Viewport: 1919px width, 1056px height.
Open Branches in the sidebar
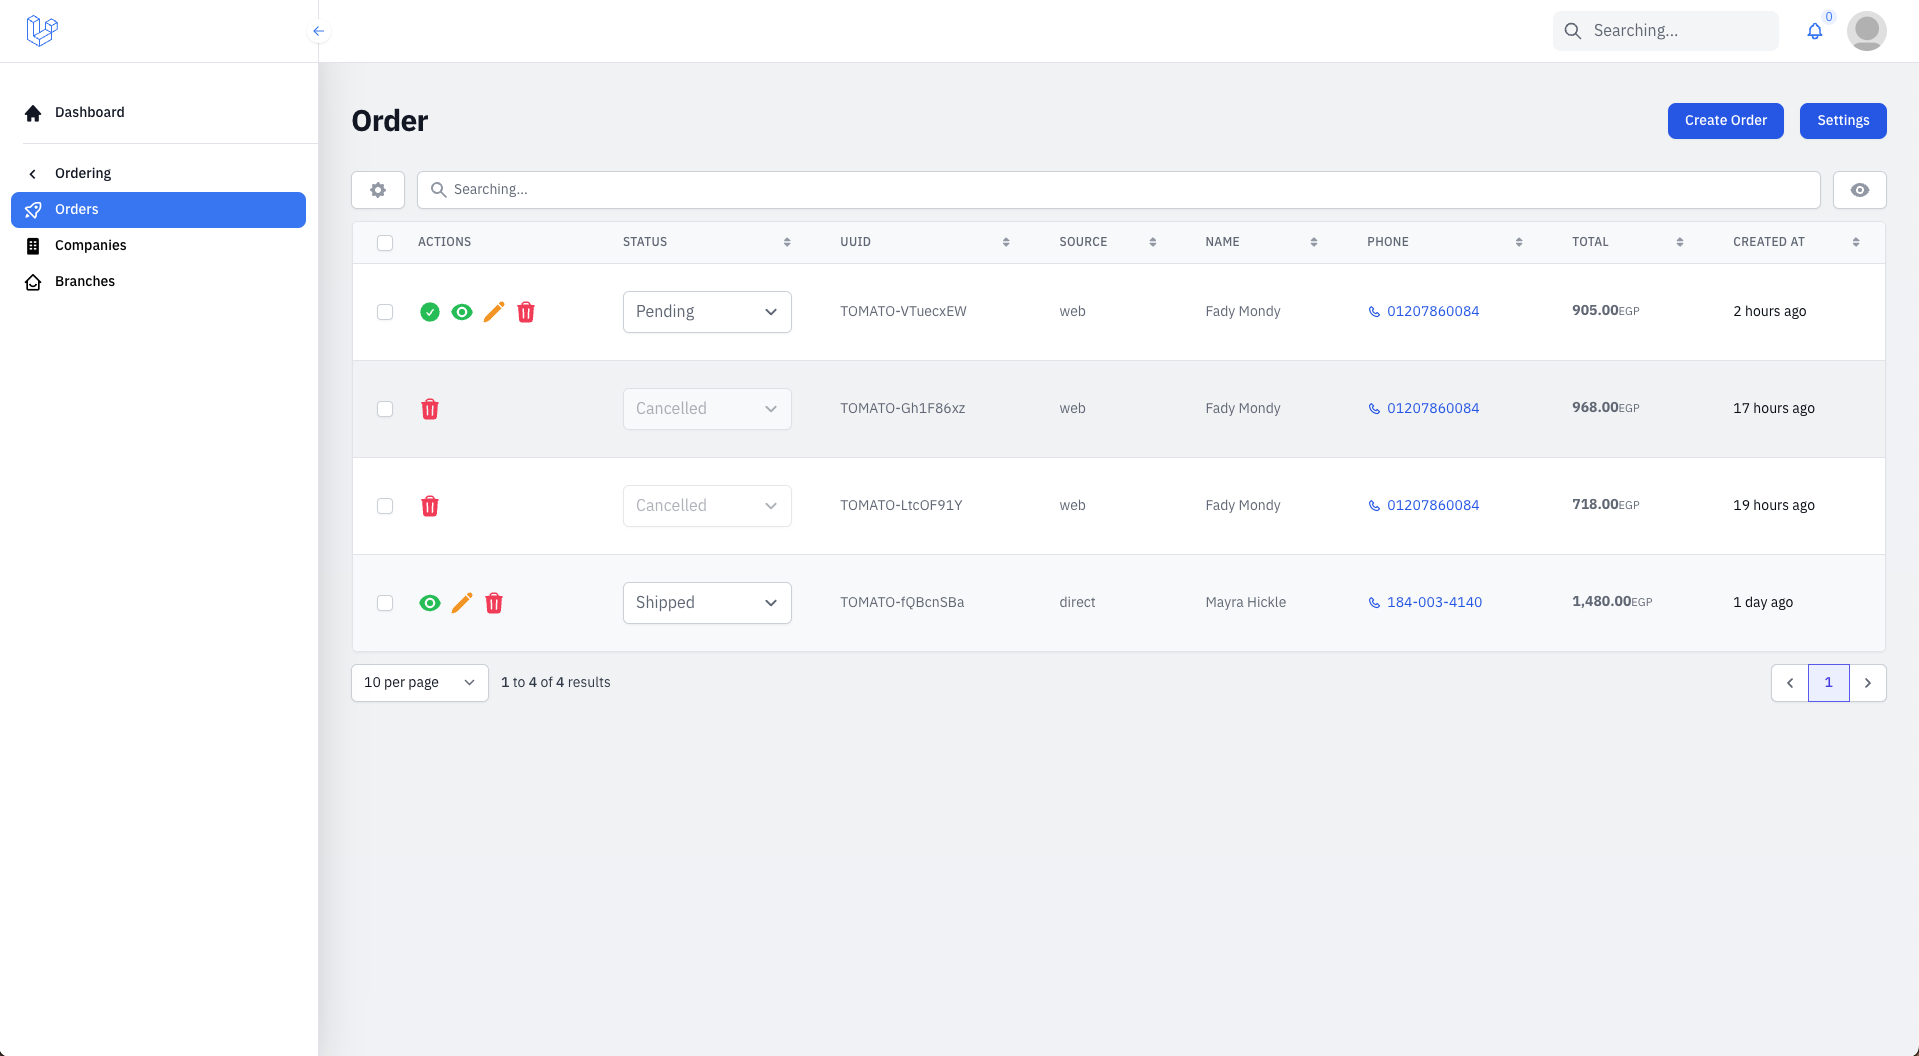pyautogui.click(x=158, y=282)
